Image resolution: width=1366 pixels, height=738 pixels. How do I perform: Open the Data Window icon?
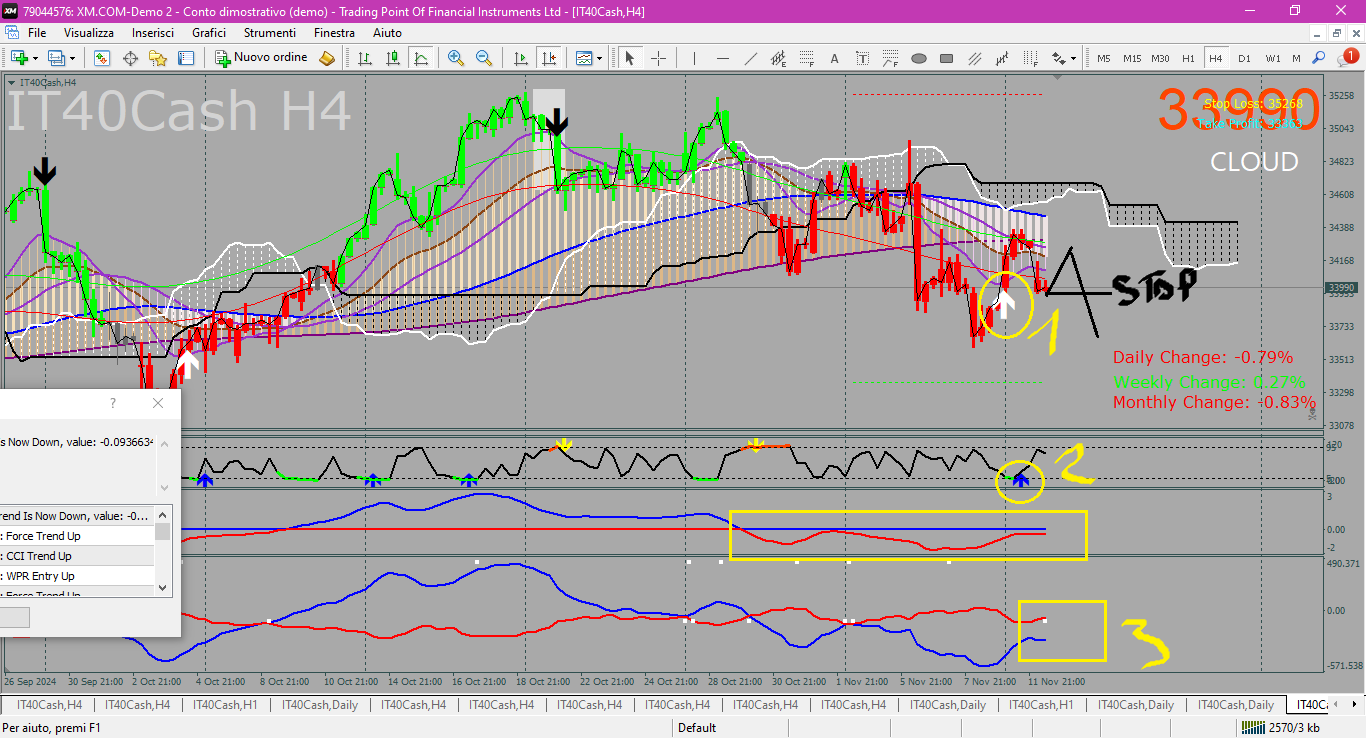[130, 58]
